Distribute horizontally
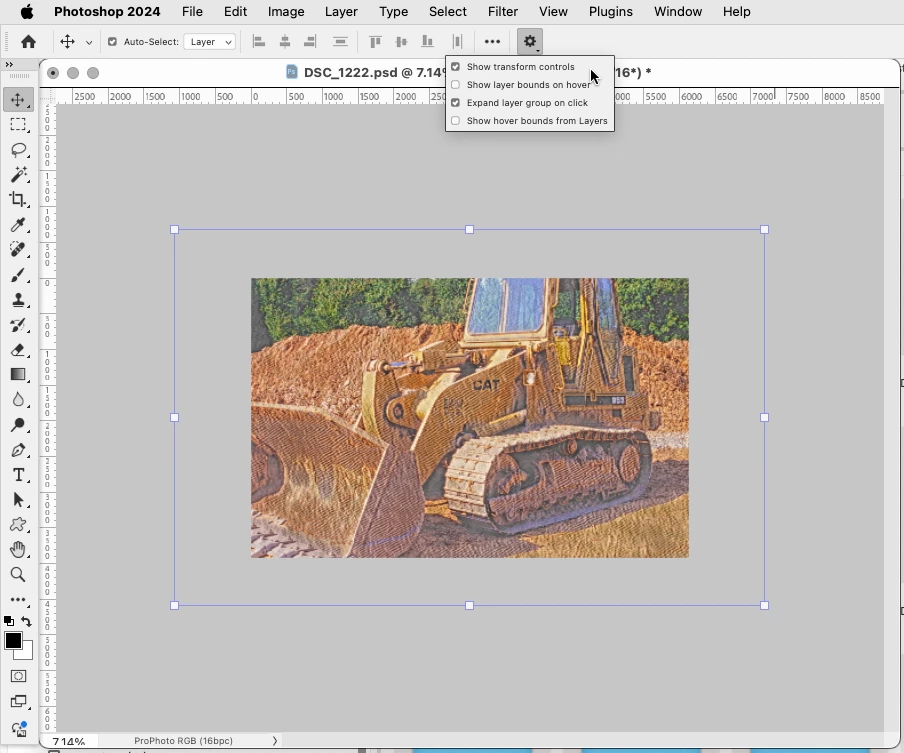 pos(458,42)
